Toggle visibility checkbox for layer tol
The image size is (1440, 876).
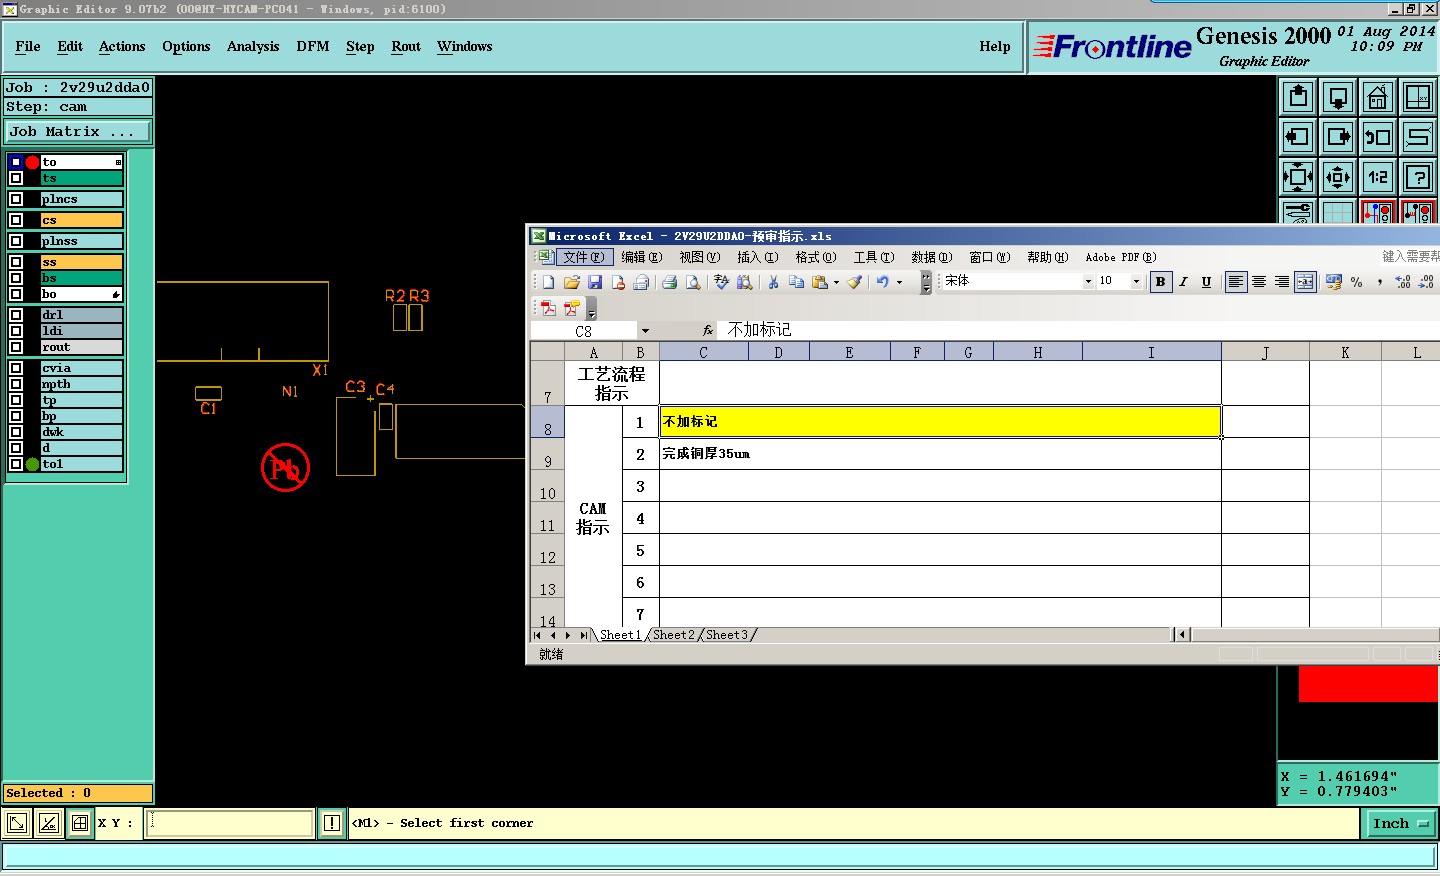(x=16, y=464)
